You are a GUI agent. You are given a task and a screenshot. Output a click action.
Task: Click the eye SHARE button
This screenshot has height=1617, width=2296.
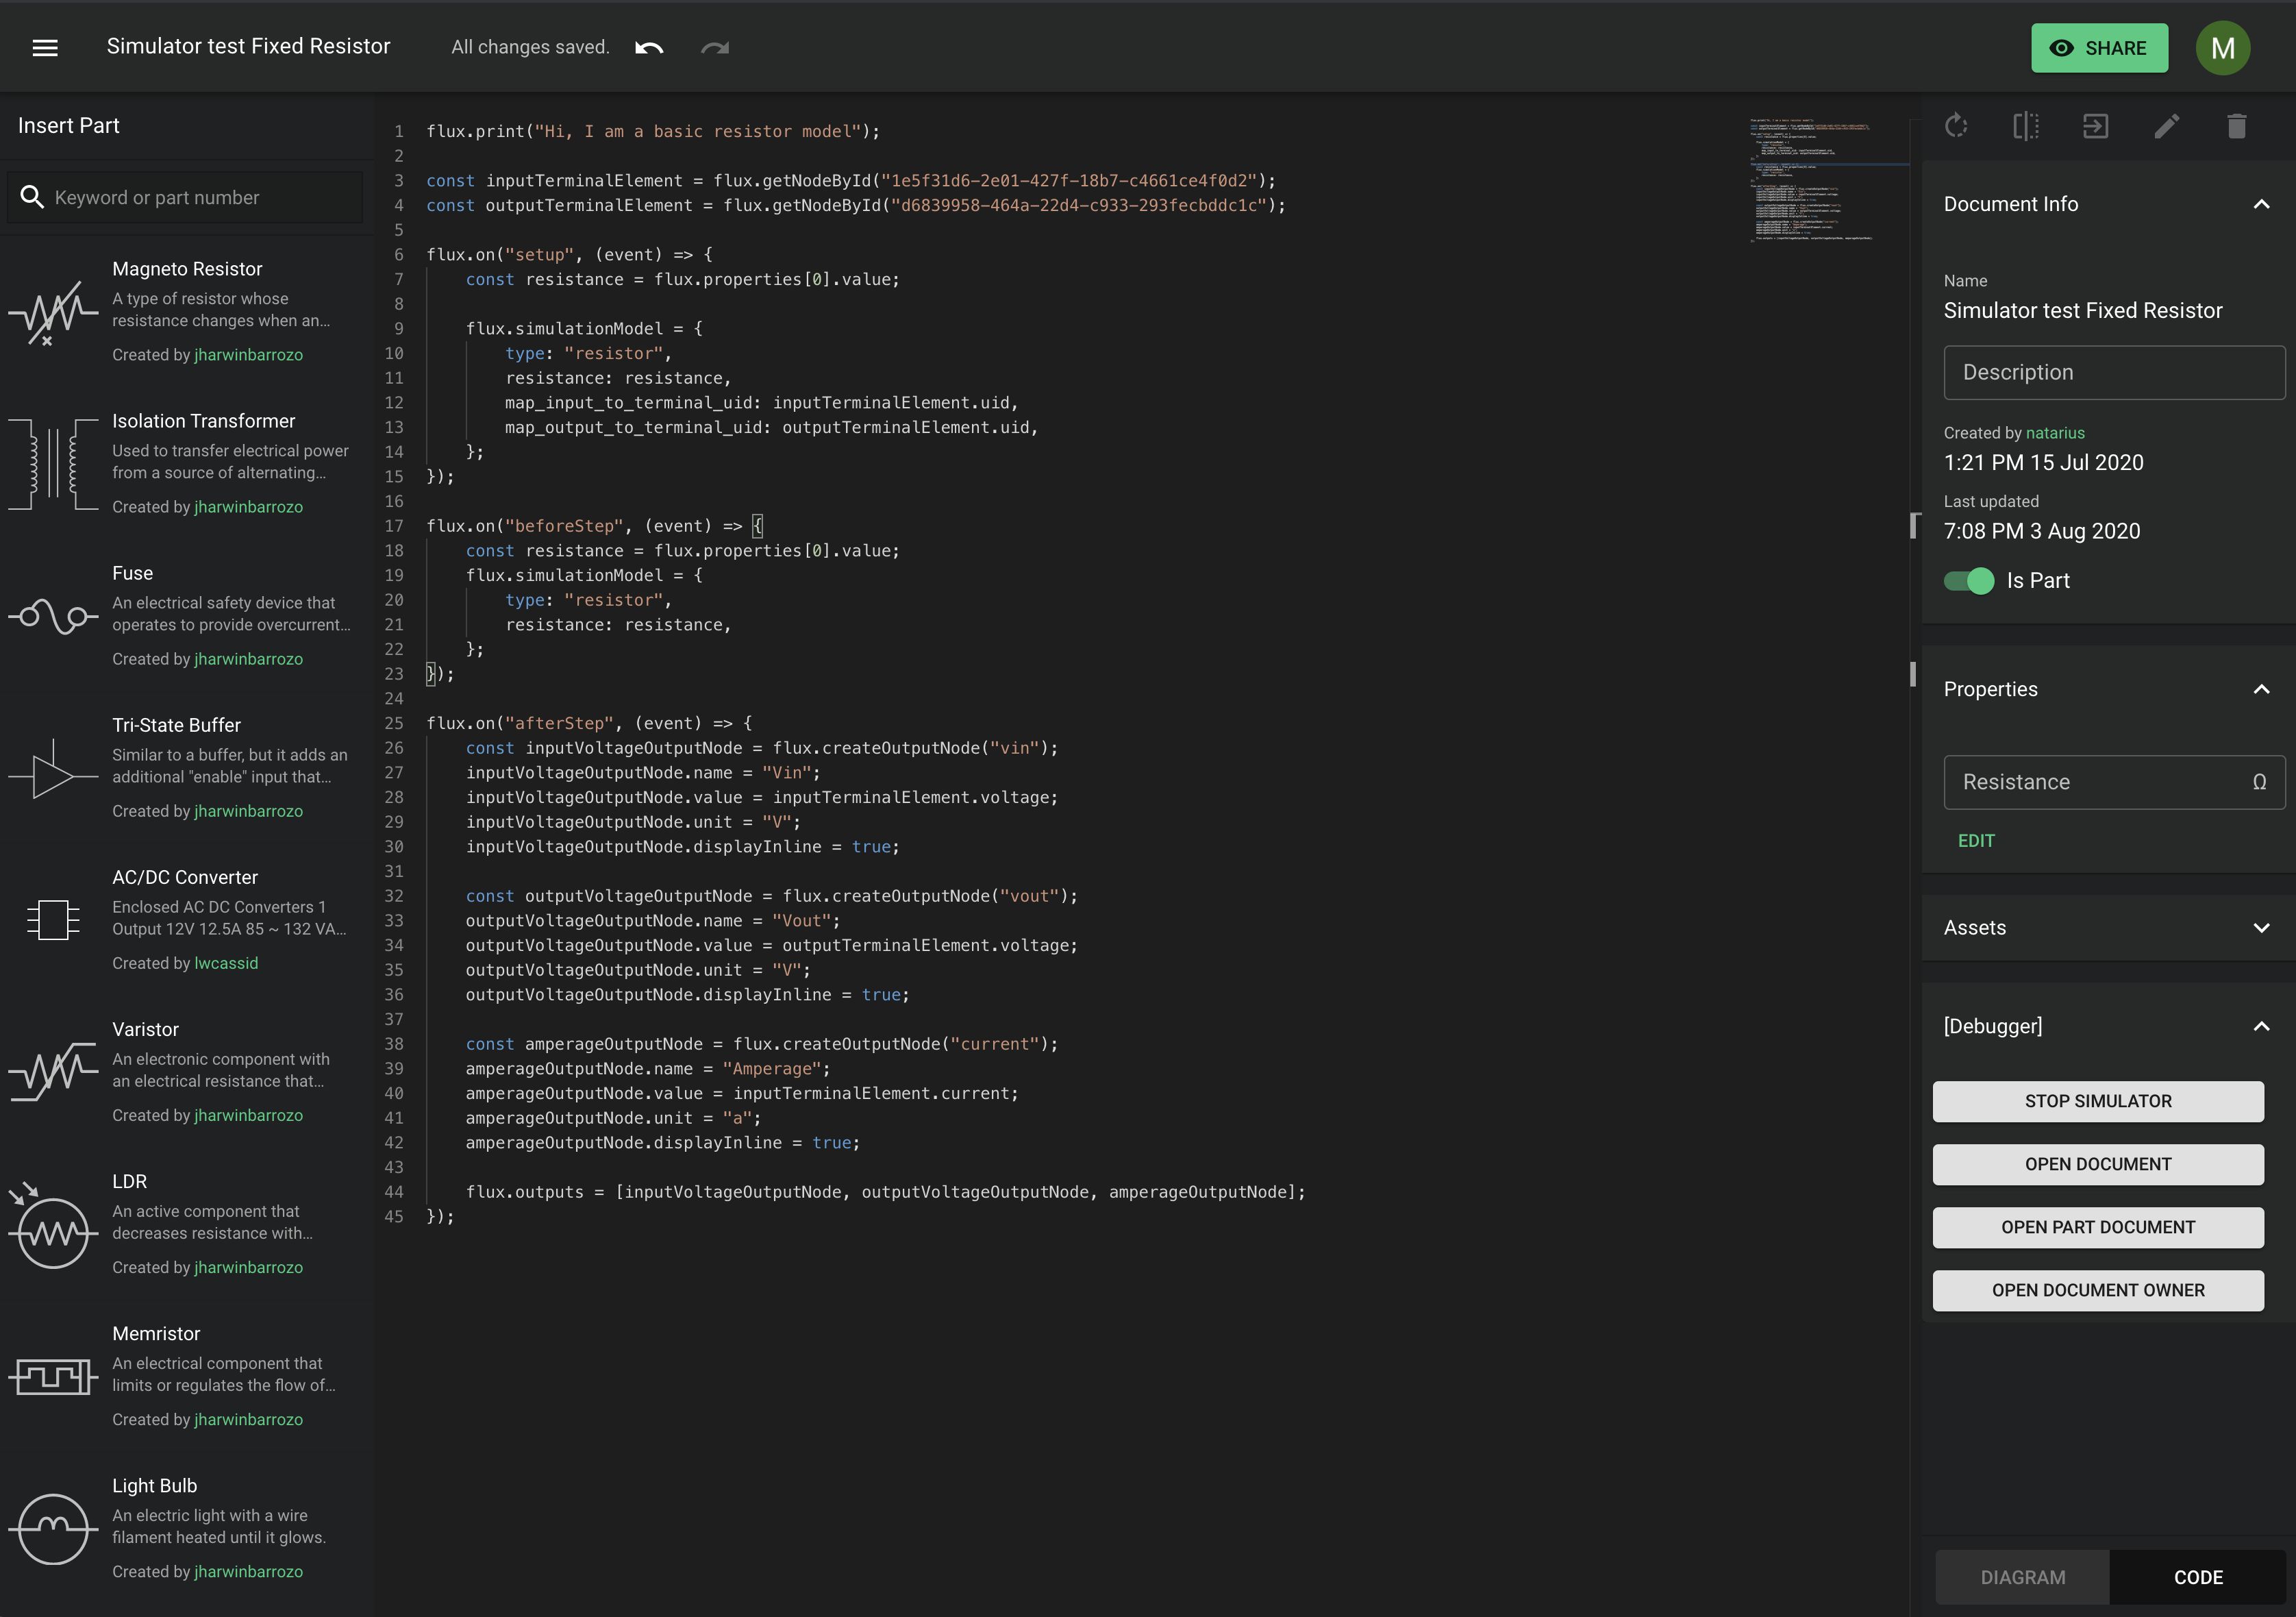2099,48
